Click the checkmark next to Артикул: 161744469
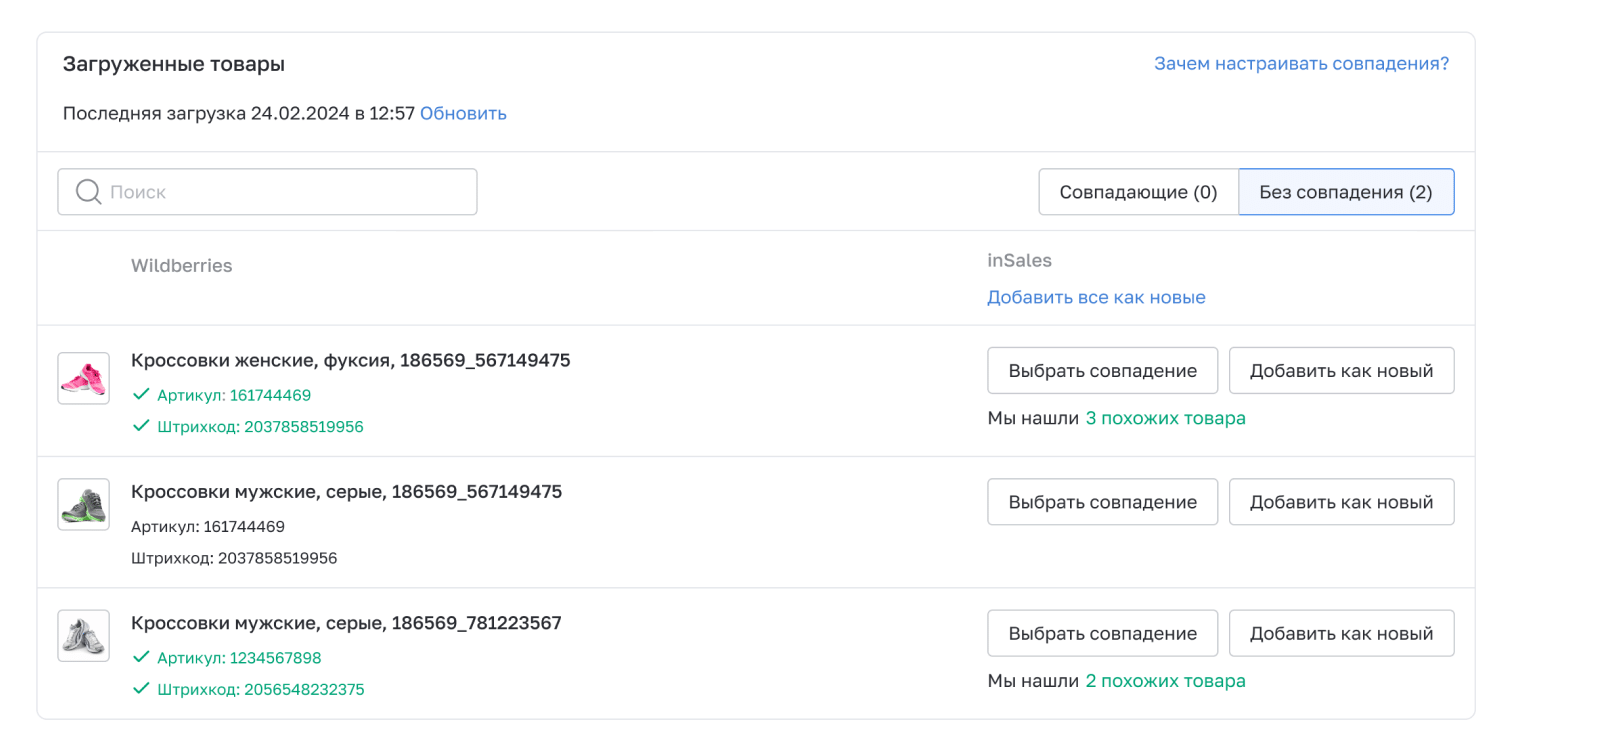The width and height of the screenshot is (1600, 744). coord(141,395)
